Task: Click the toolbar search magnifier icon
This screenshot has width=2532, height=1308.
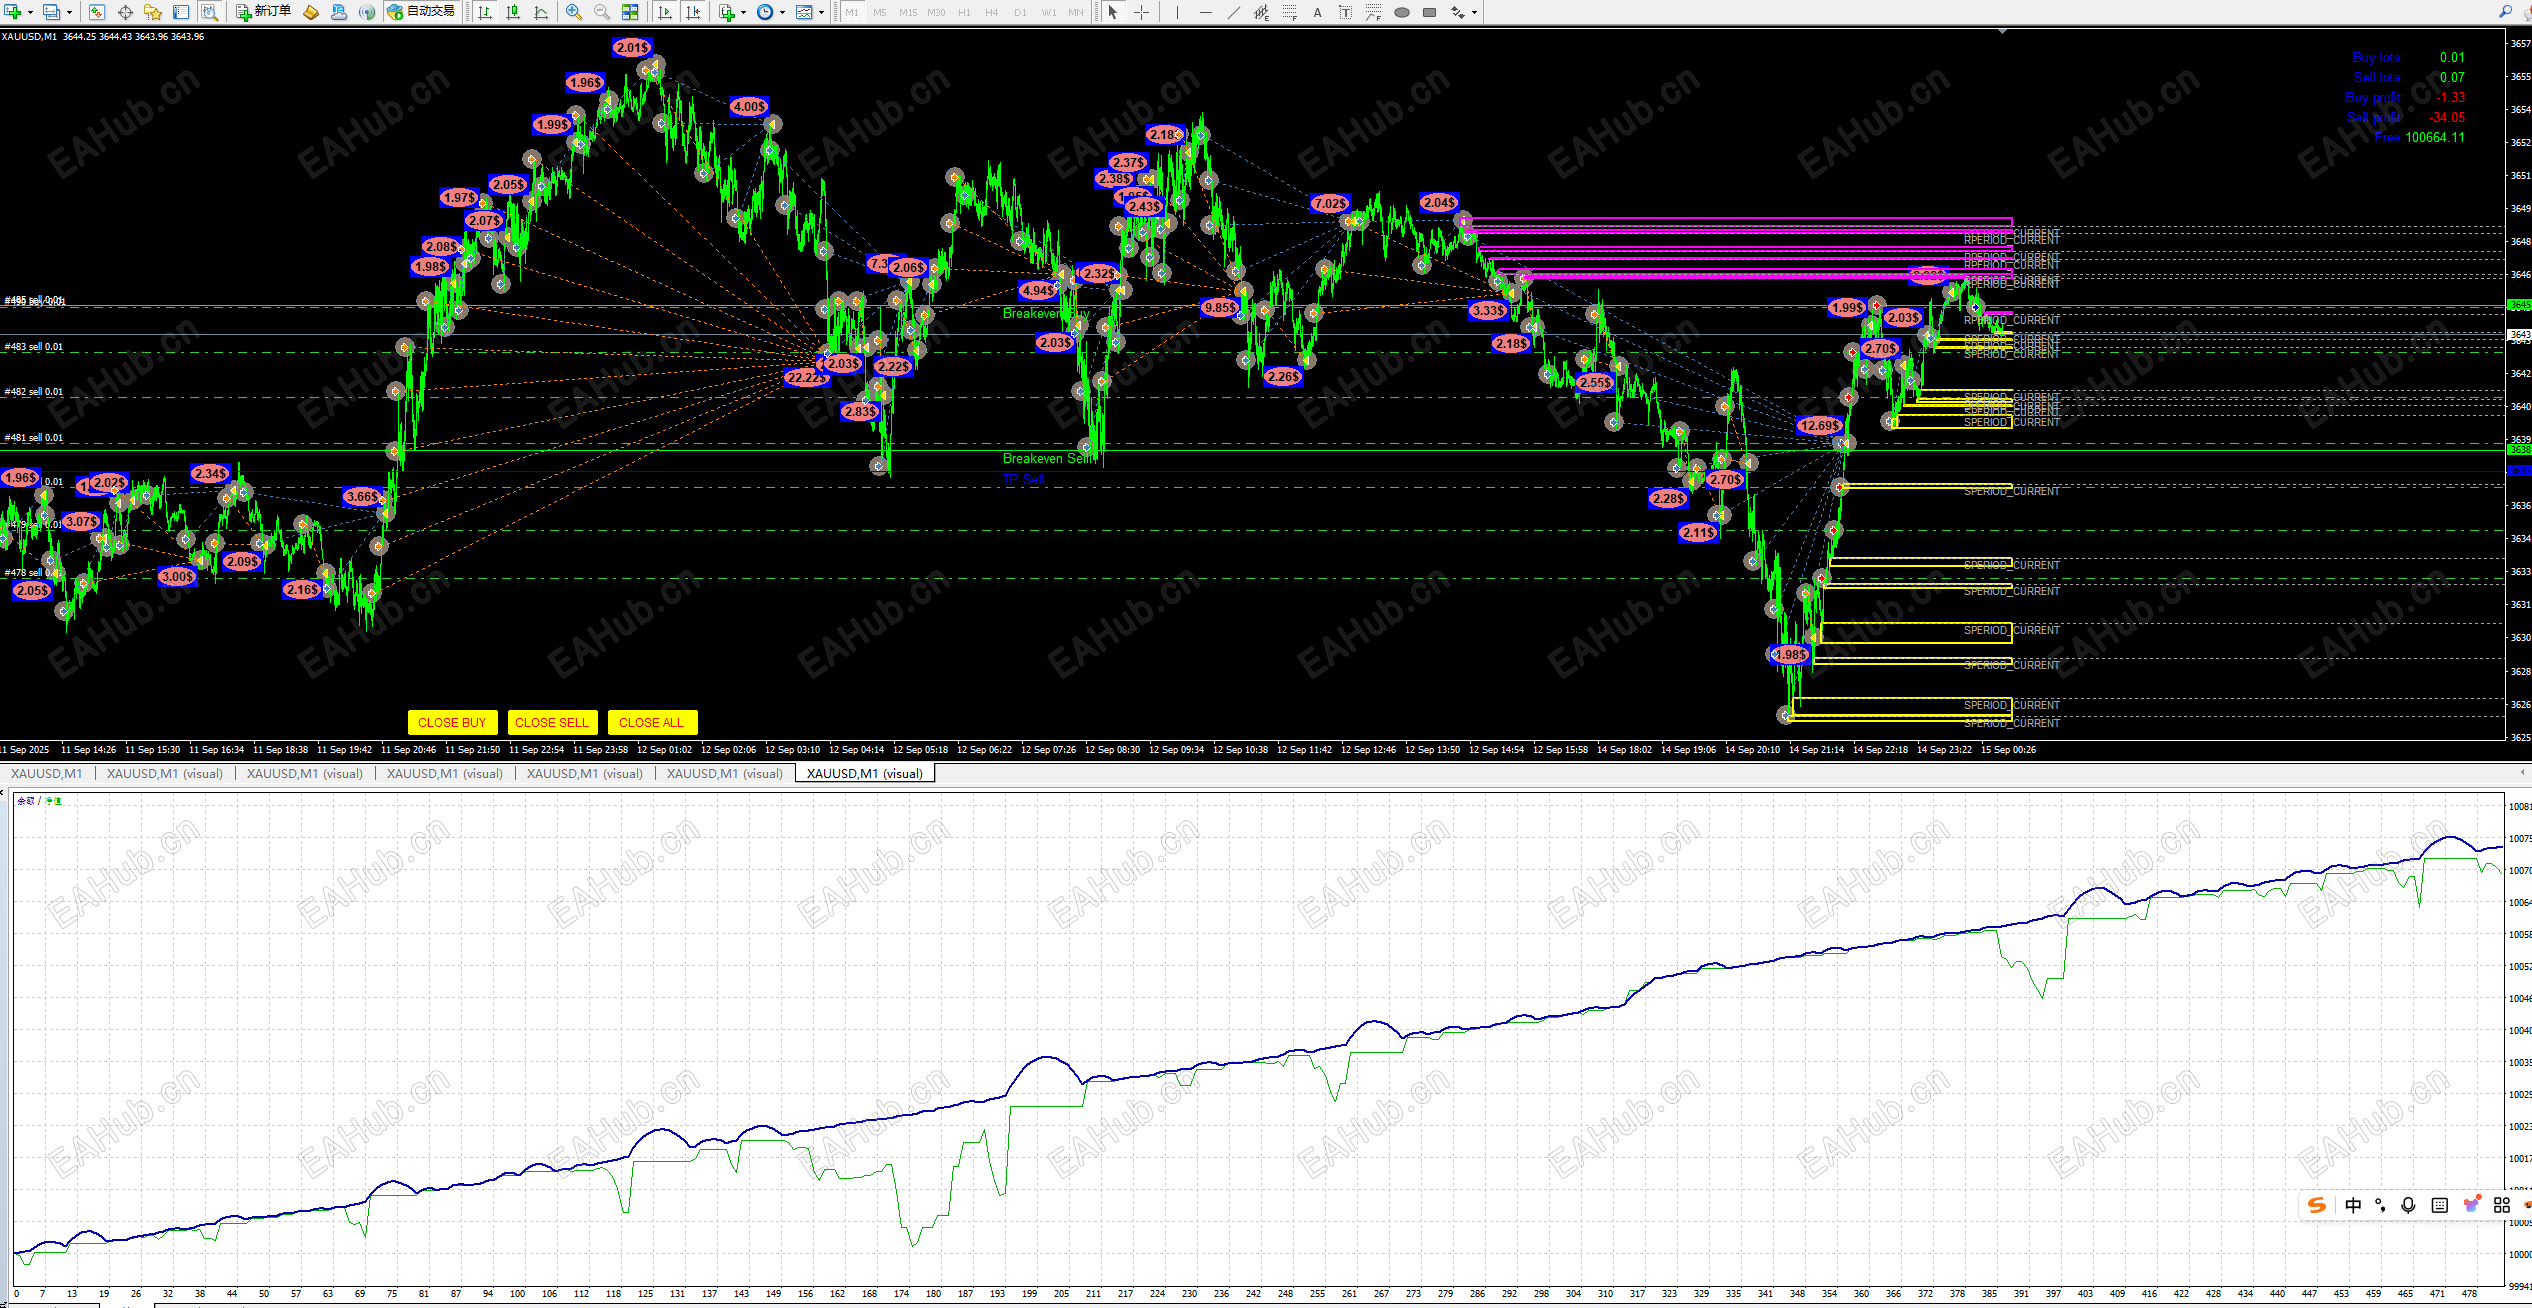Action: coord(2504,12)
